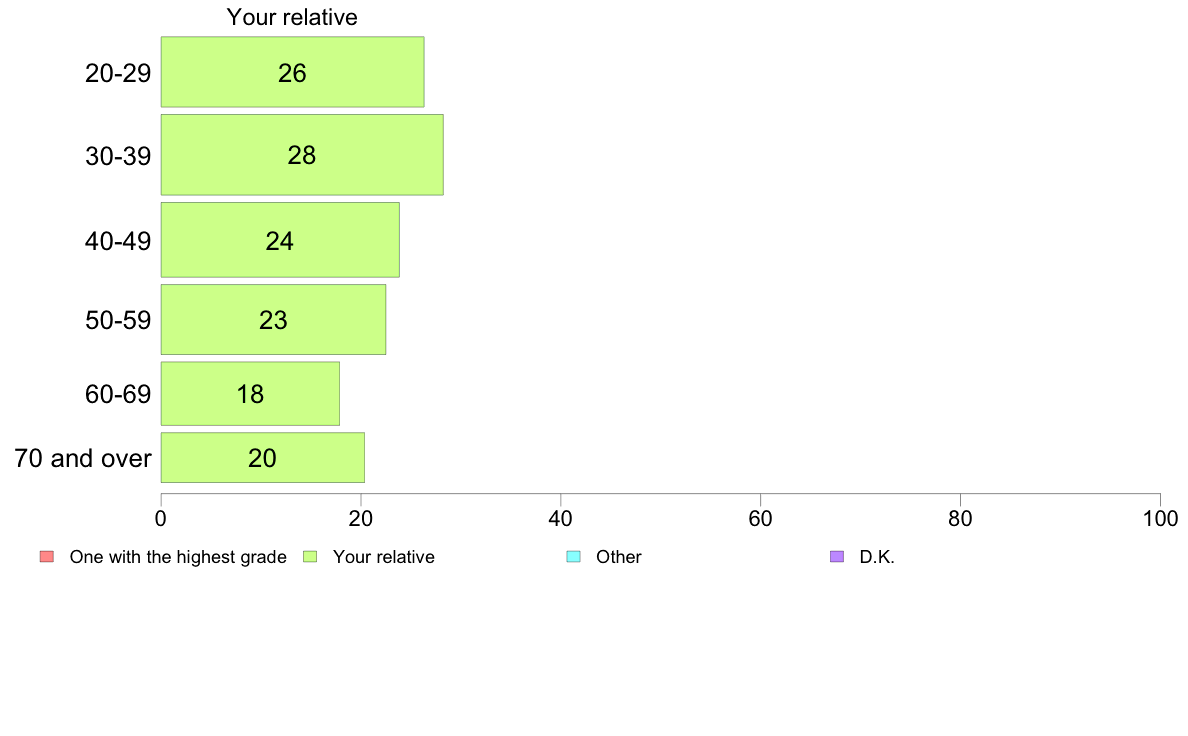Click the purple 'D.K.' legend swatch
The image size is (1188, 736).
click(837, 556)
